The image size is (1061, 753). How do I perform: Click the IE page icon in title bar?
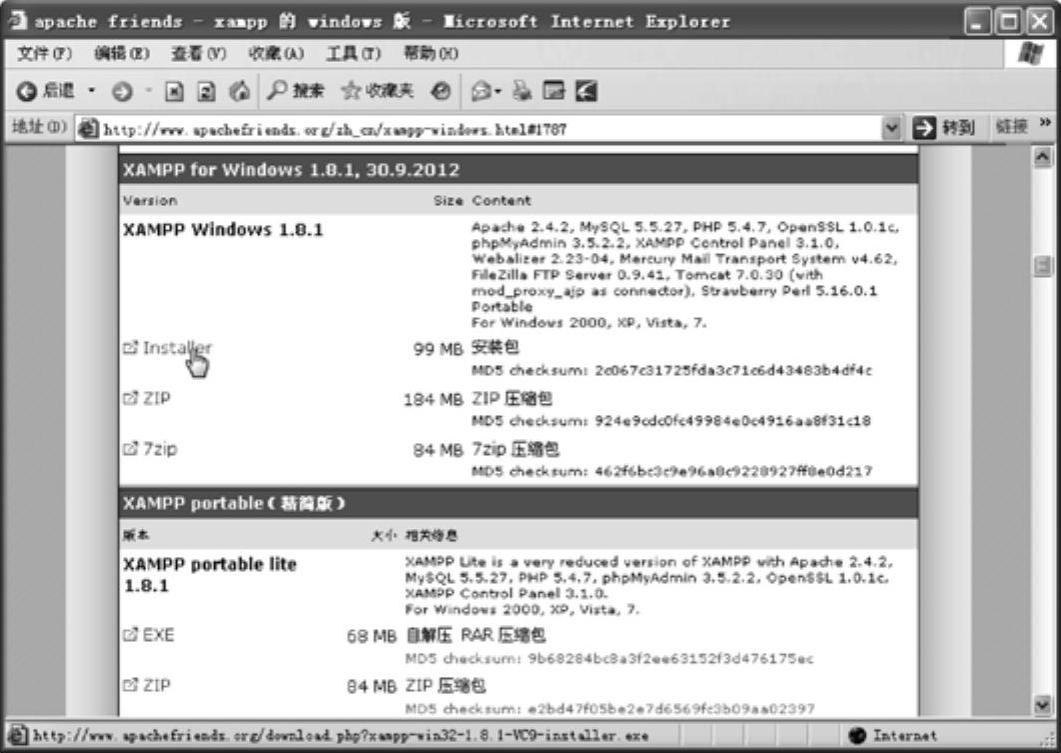[16, 20]
